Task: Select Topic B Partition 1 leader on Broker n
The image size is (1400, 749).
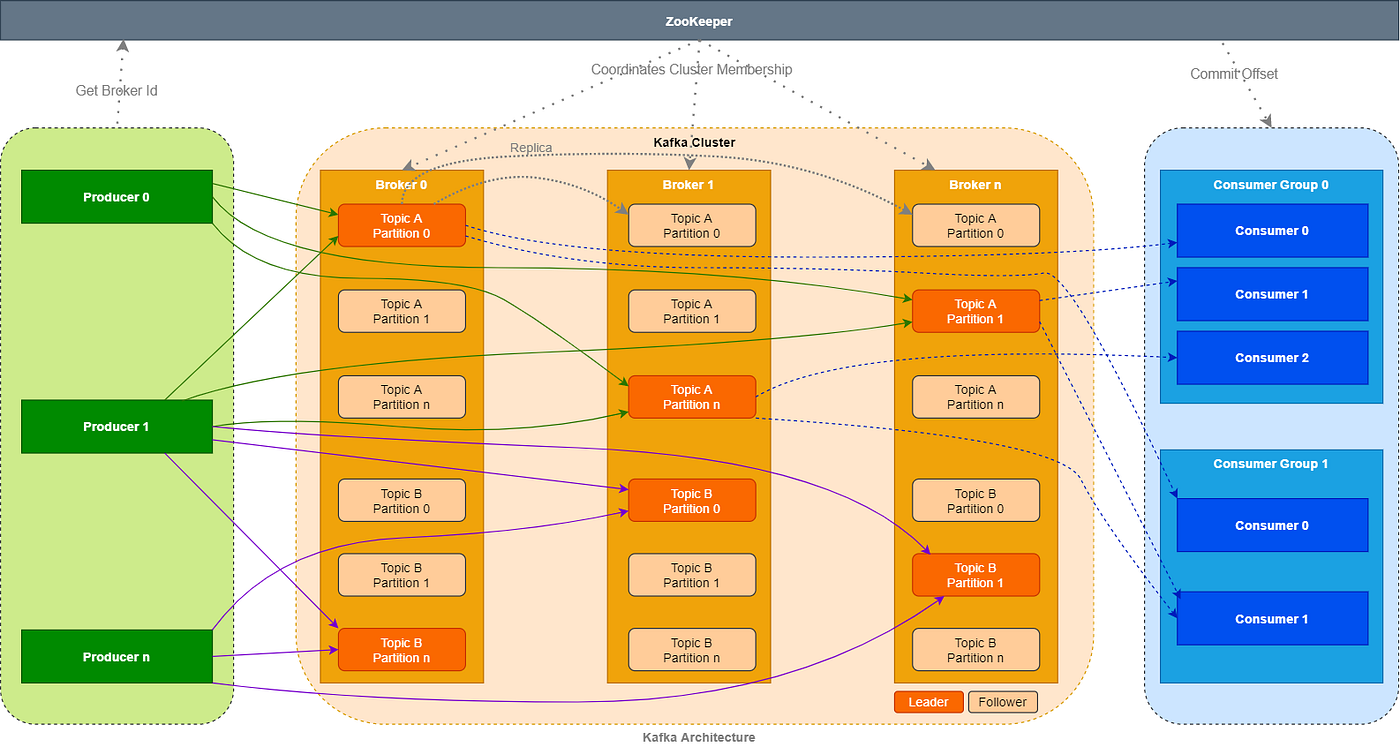Action: pyautogui.click(x=975, y=574)
